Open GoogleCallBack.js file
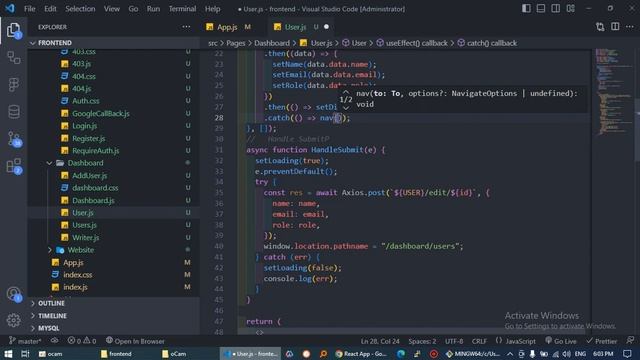 [101, 113]
